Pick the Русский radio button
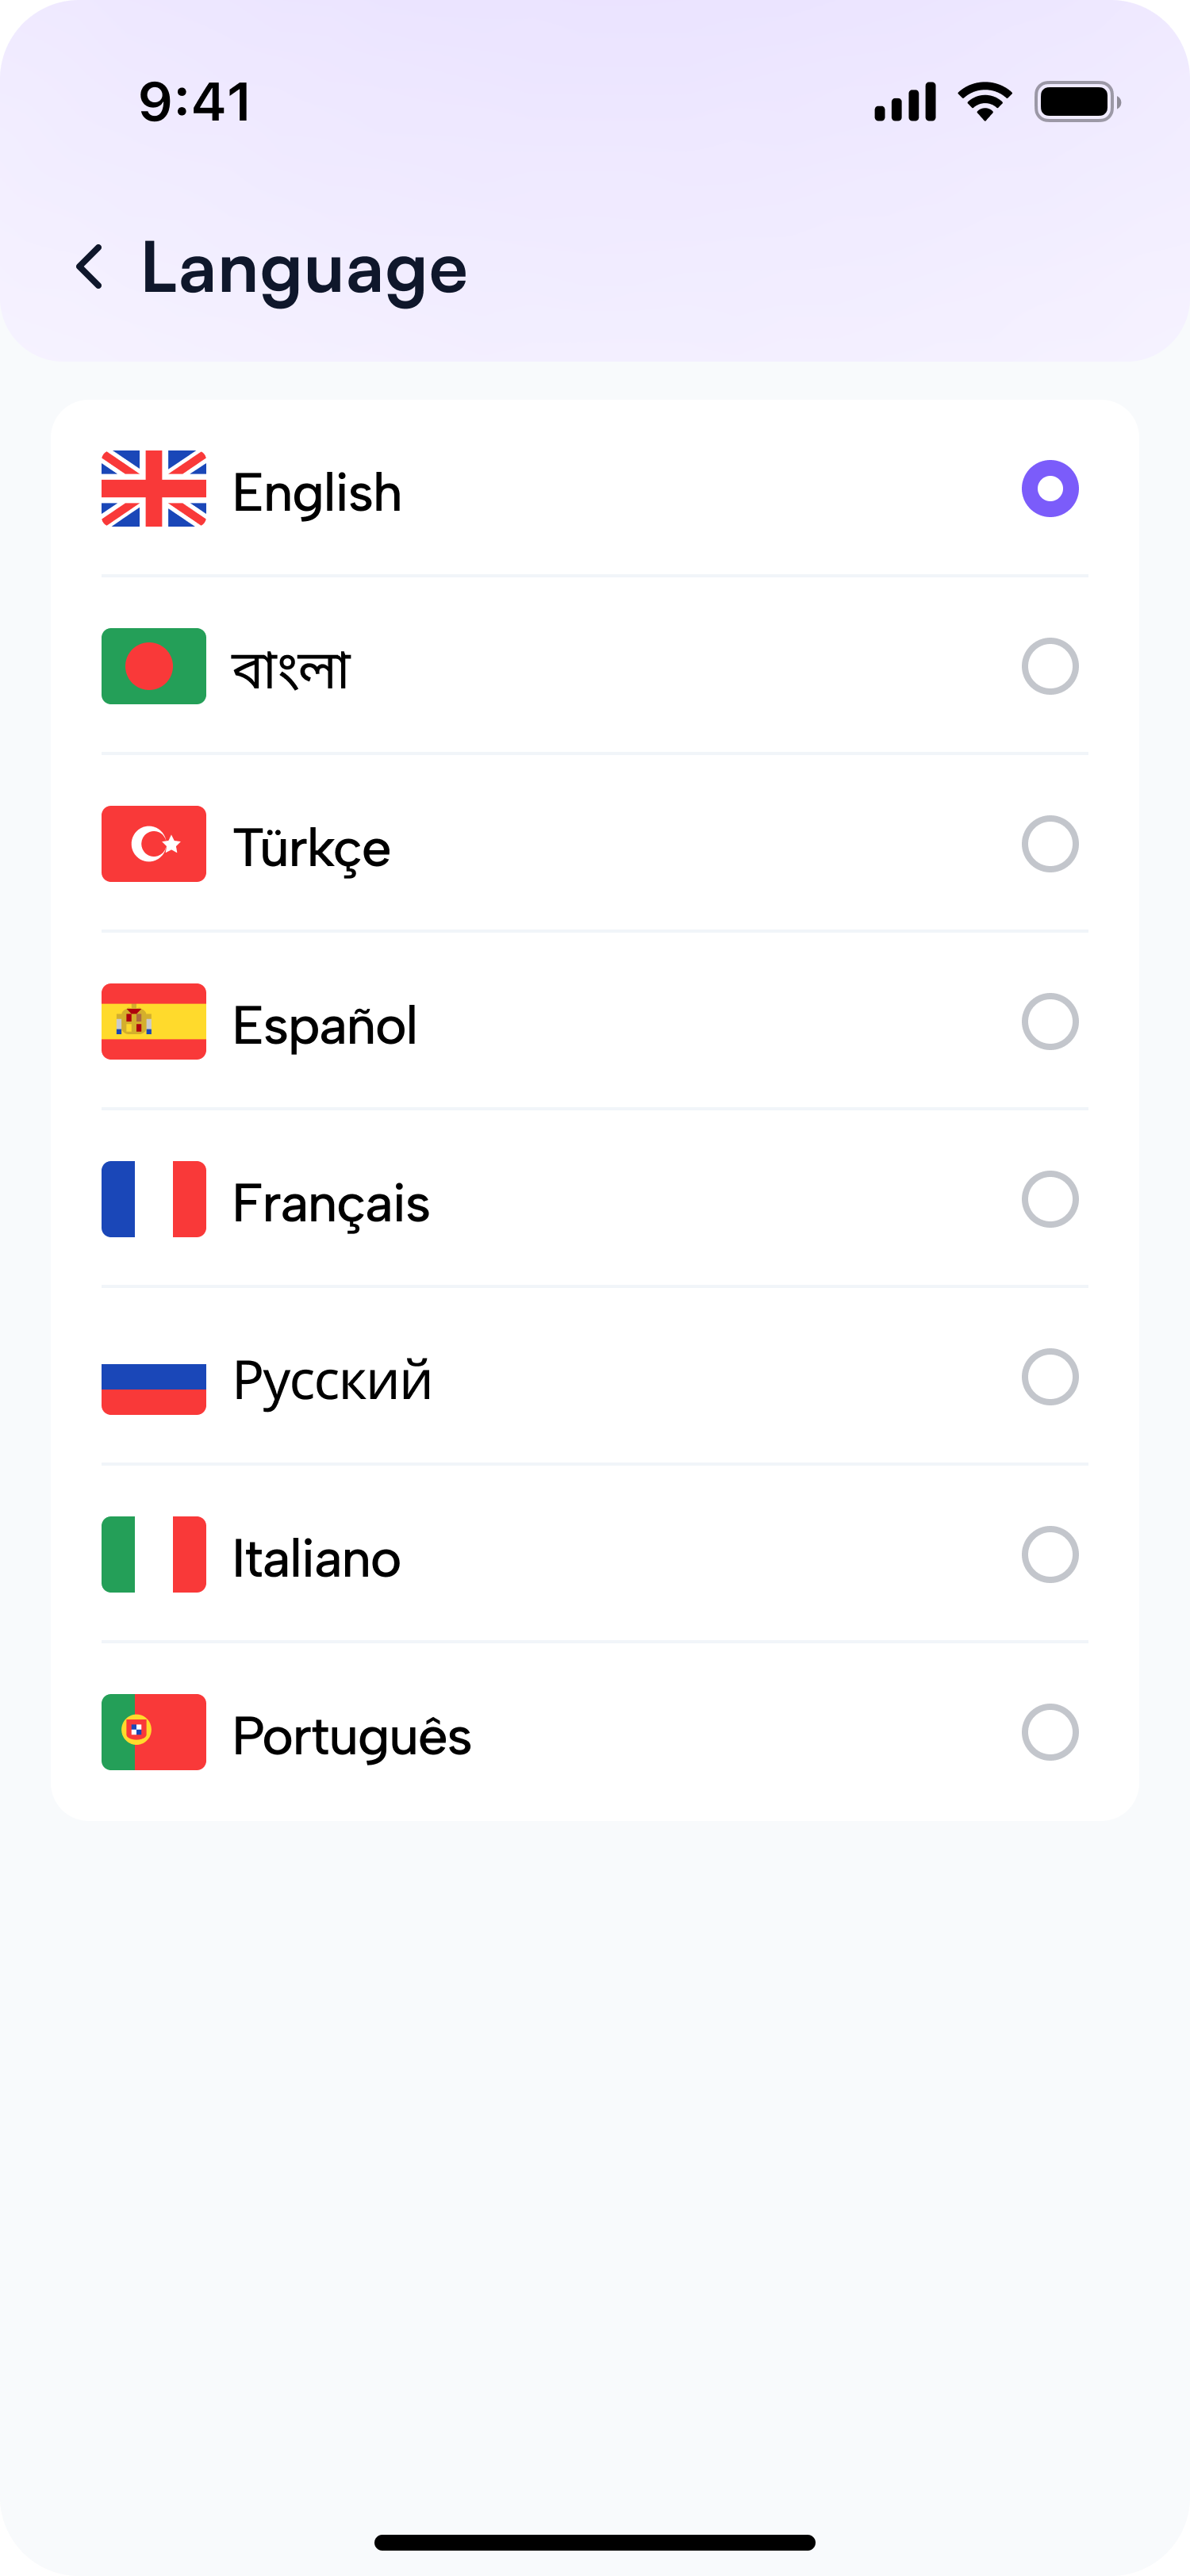1190x2576 pixels. coord(1050,1377)
